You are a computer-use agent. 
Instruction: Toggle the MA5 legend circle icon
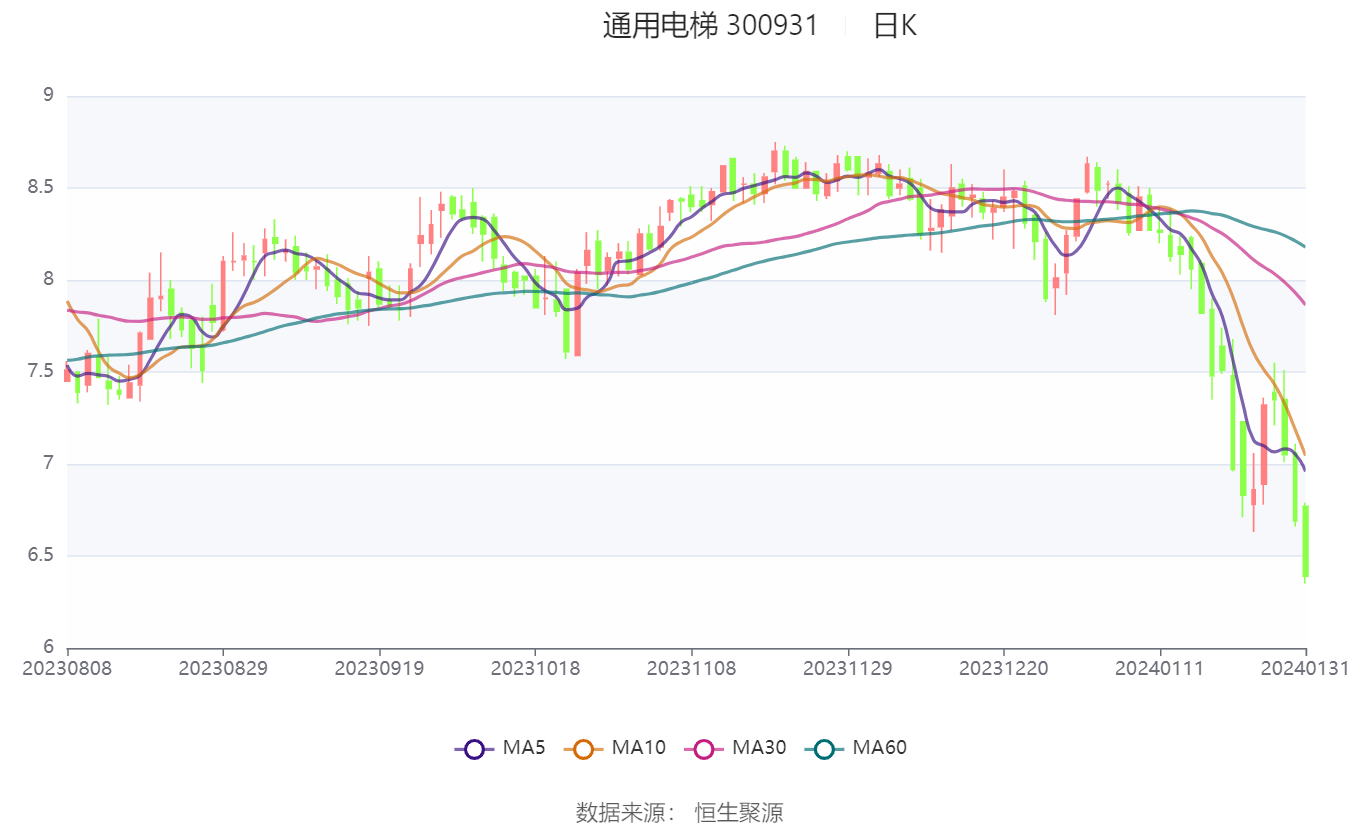tap(474, 748)
